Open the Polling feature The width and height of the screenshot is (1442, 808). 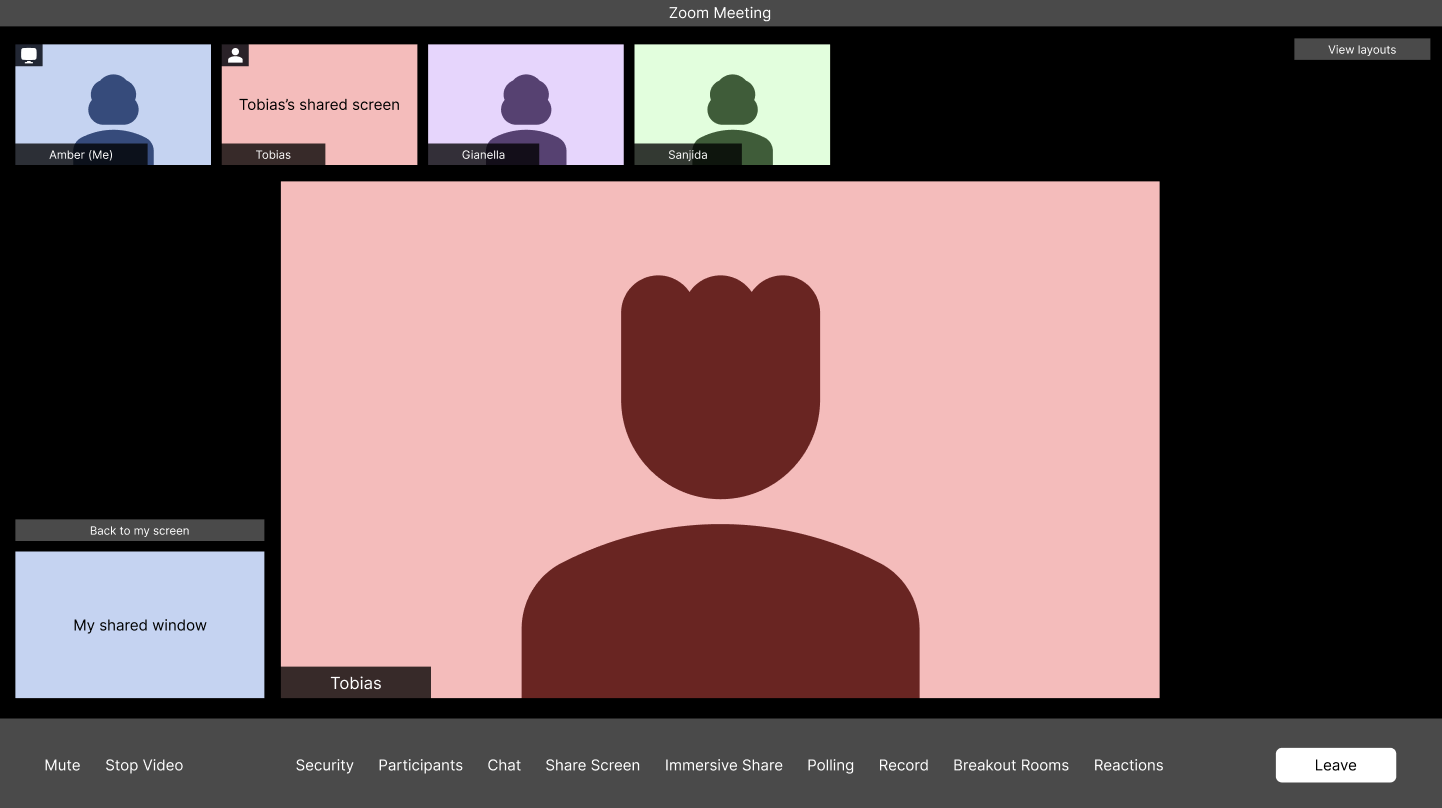(x=830, y=765)
